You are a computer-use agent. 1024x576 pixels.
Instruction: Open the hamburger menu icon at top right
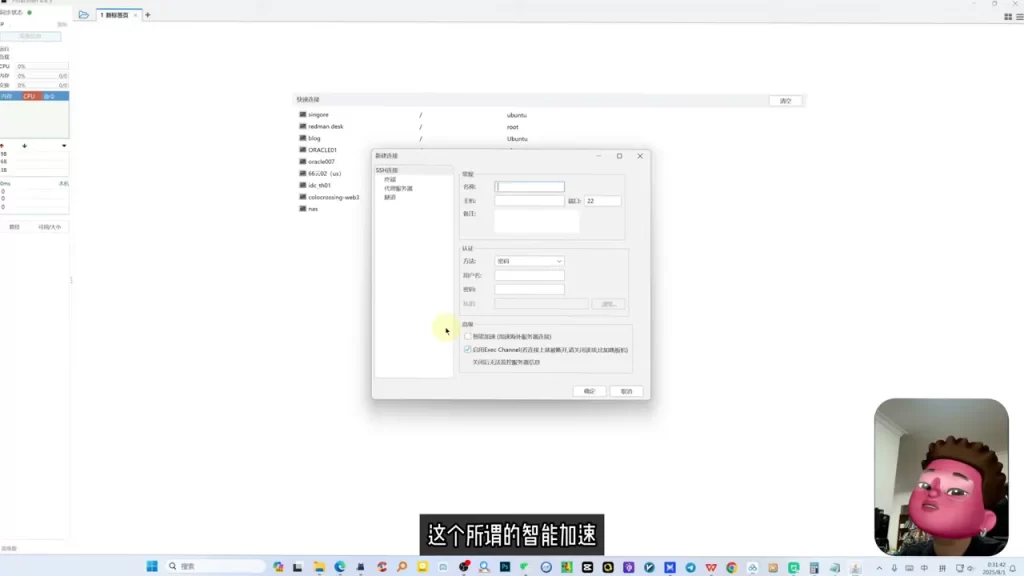click(1019, 17)
